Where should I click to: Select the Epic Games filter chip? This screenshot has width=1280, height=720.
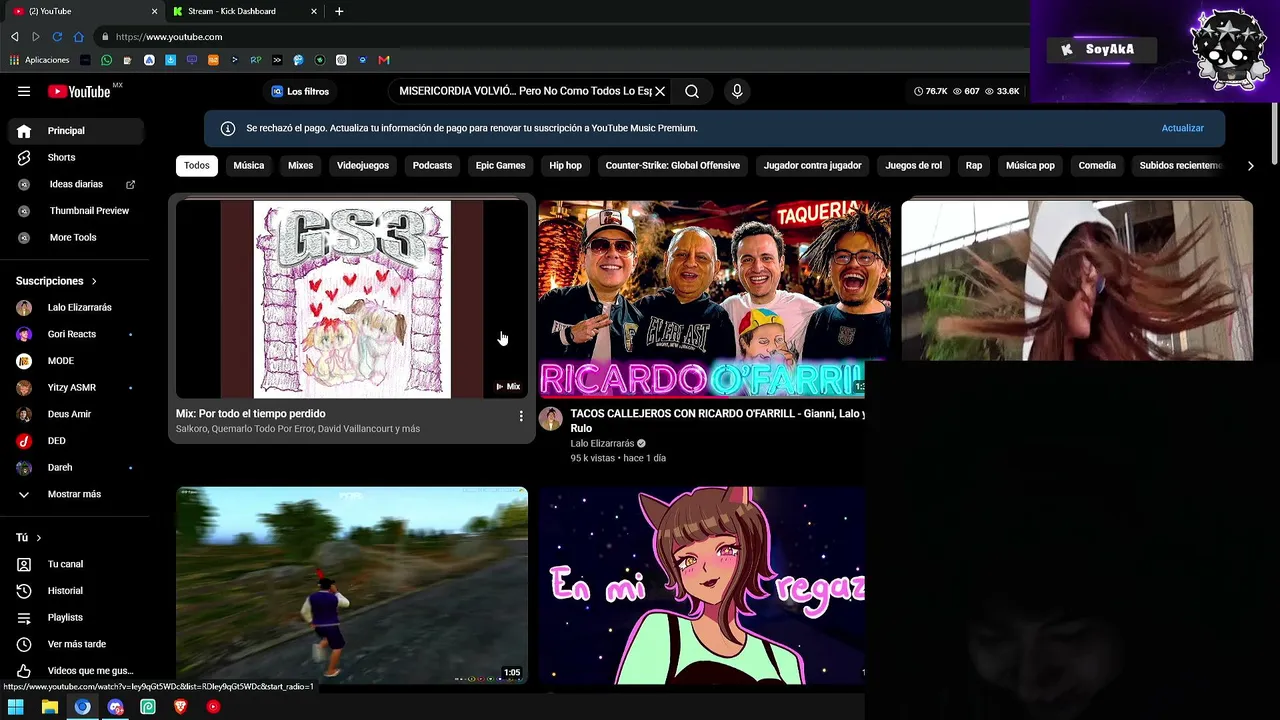(x=500, y=166)
